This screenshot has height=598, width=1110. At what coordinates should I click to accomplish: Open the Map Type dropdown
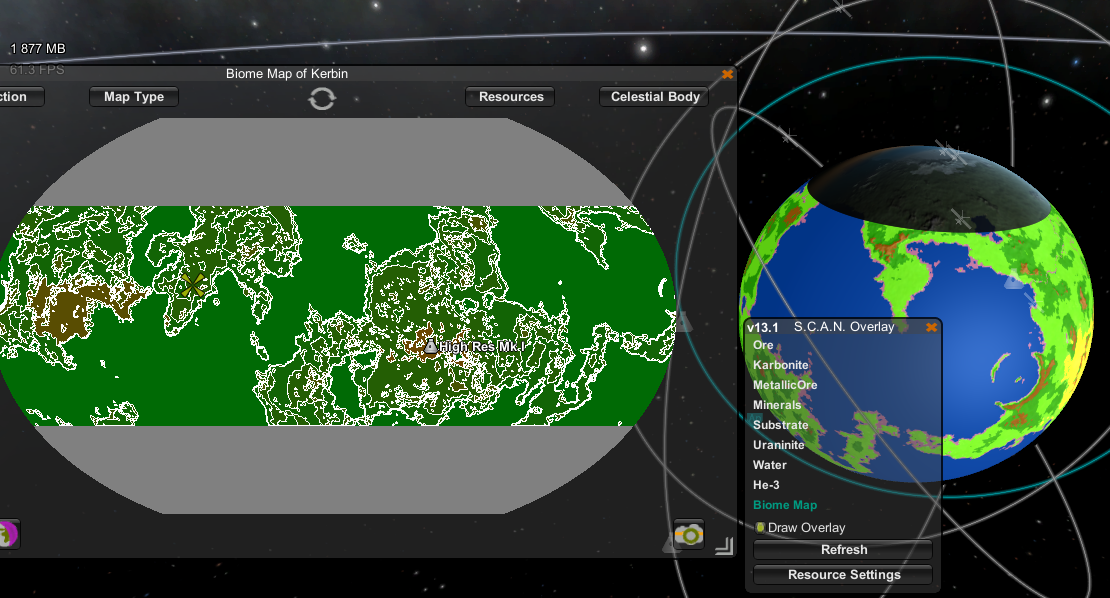(x=134, y=97)
